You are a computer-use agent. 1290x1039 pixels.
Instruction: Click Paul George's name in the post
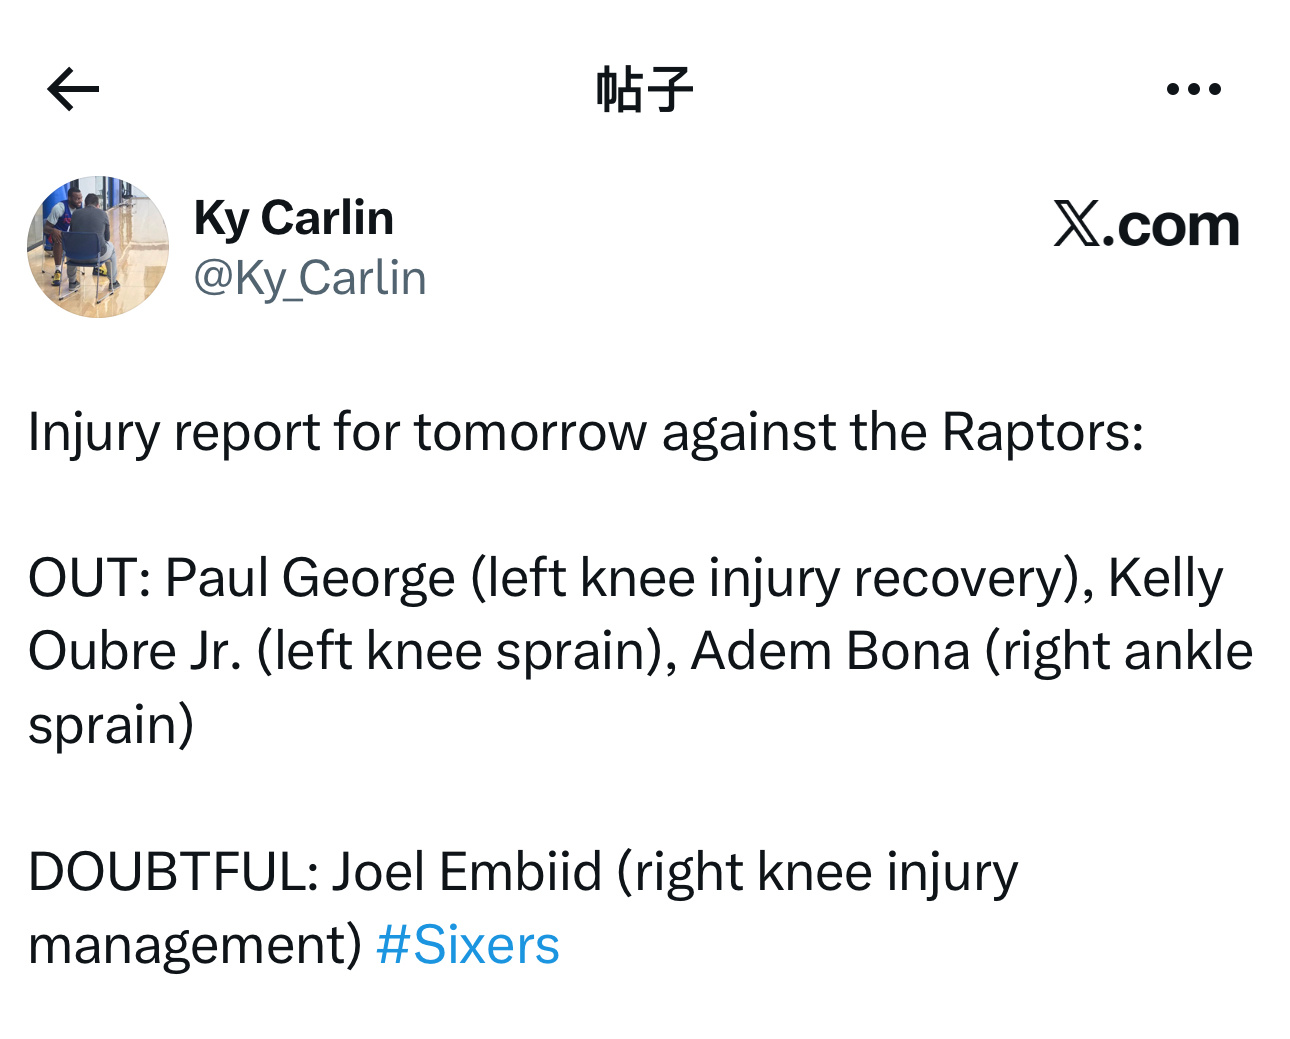tap(310, 578)
